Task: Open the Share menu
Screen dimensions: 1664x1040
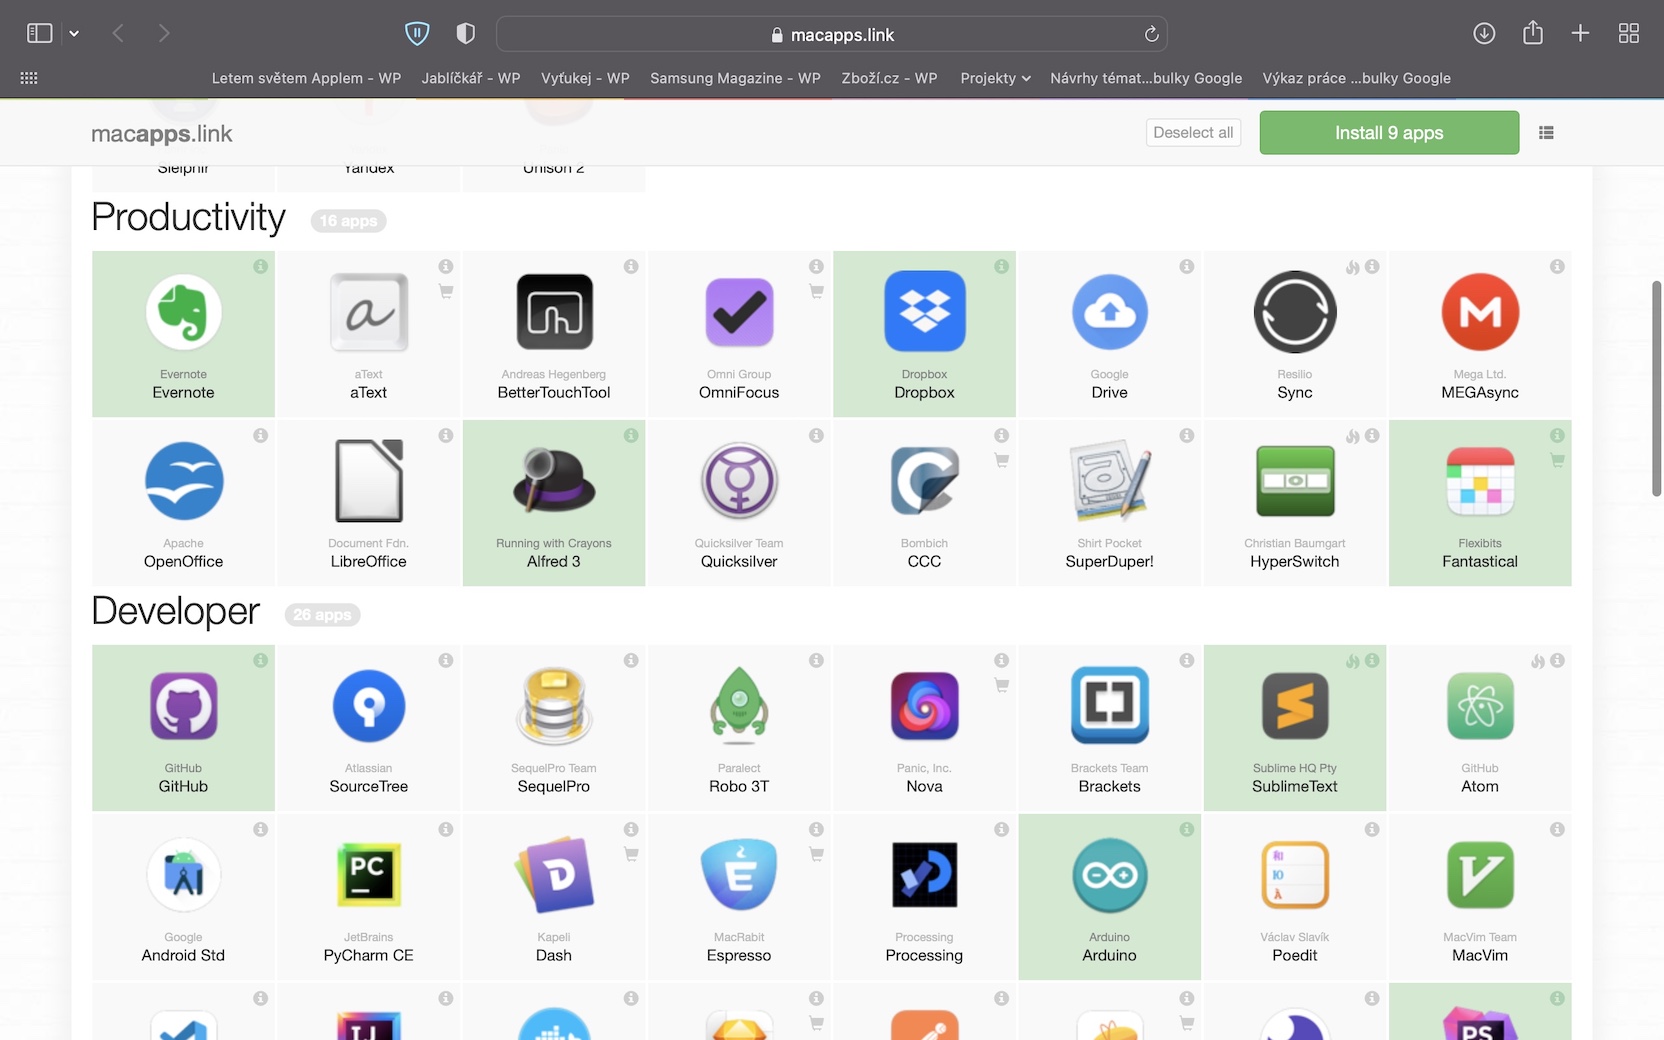Action: tap(1533, 34)
